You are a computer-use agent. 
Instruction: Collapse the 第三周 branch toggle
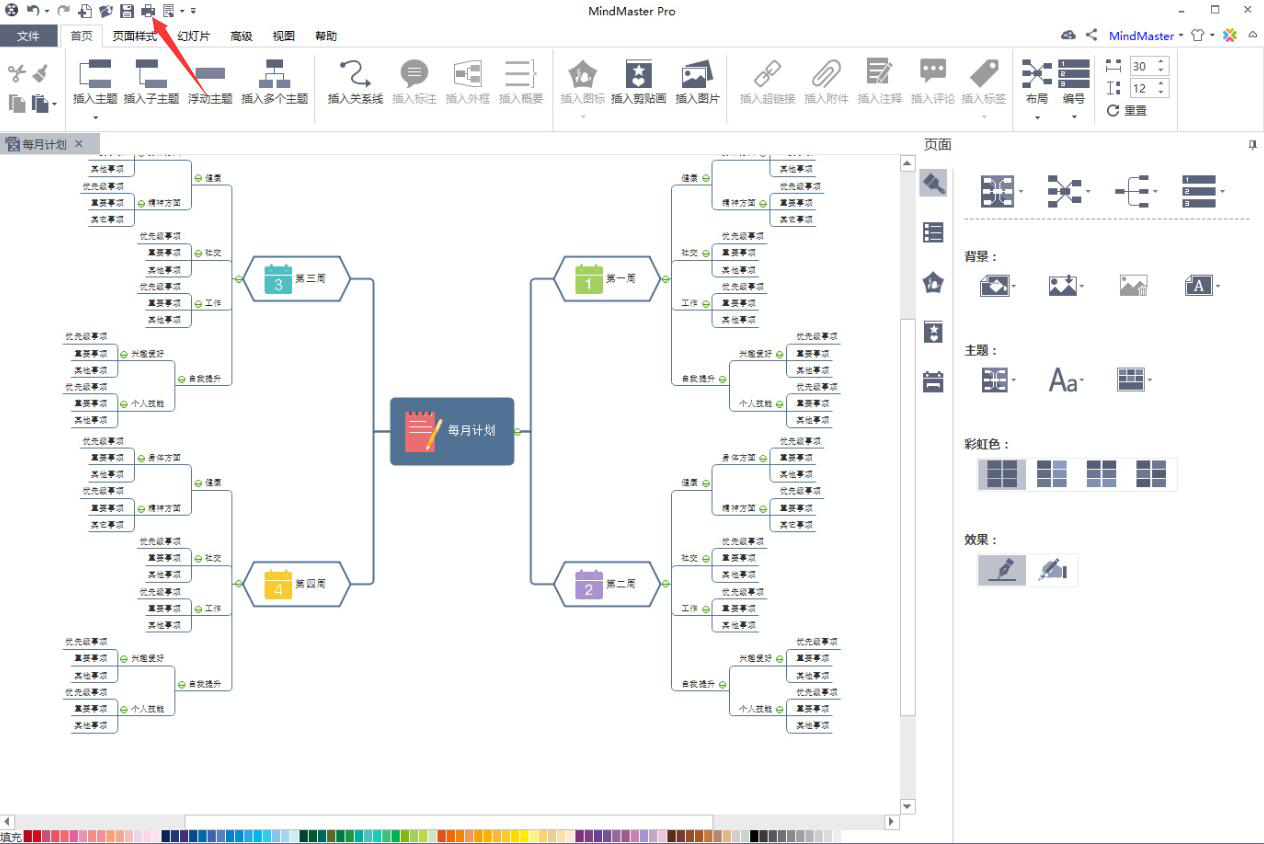[238, 279]
